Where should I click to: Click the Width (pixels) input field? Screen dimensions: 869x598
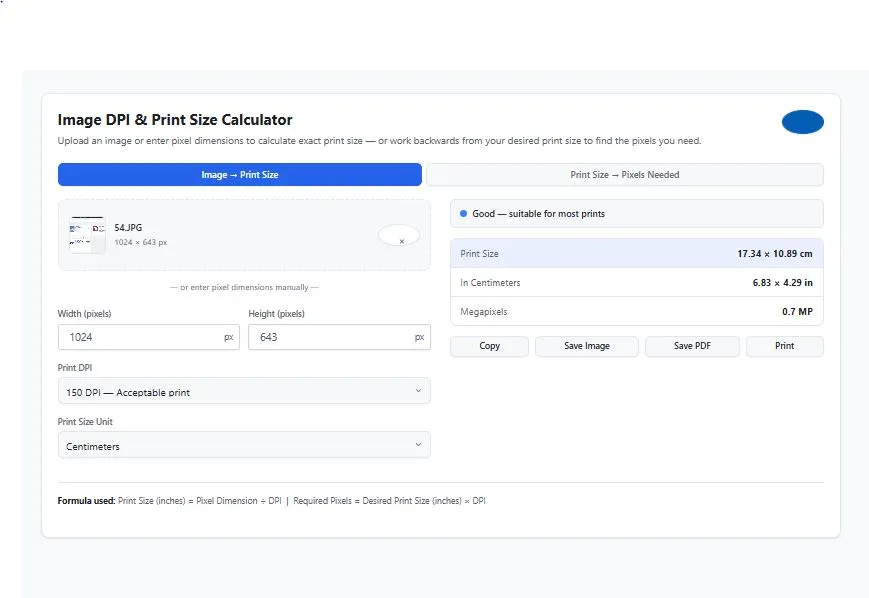coord(149,337)
